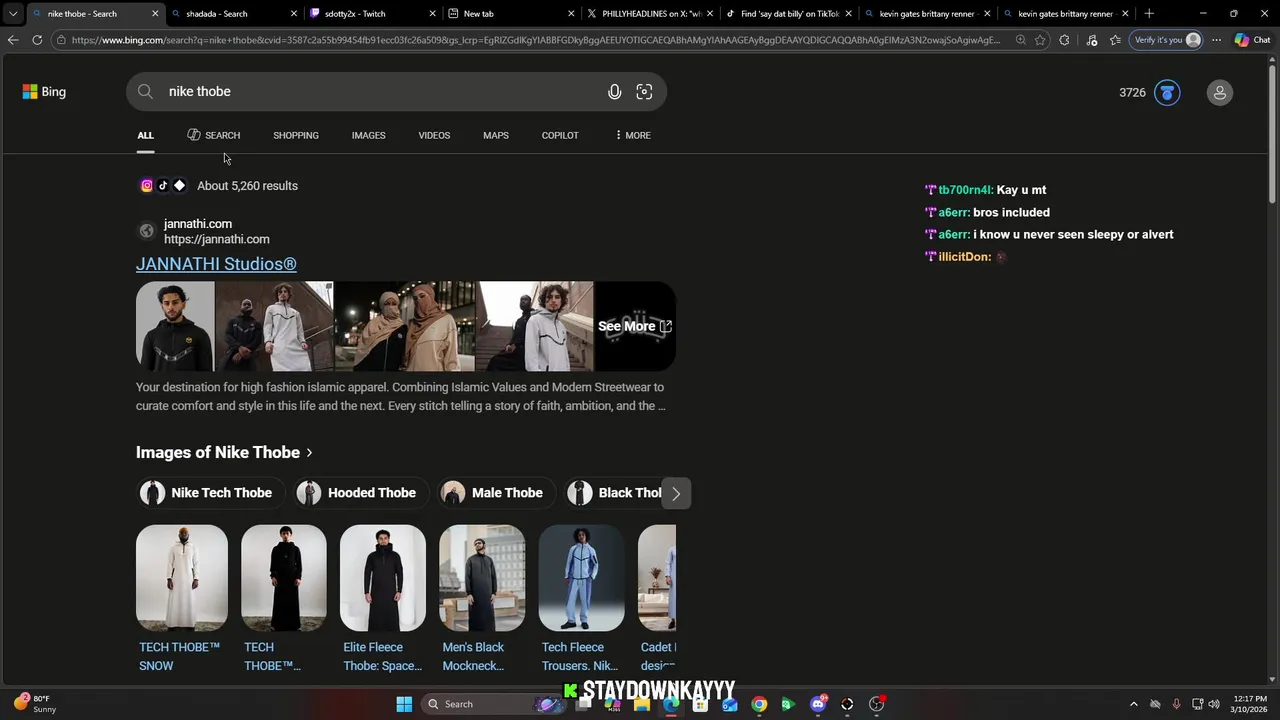Show hidden system tray icons
Image resolution: width=1280 pixels, height=720 pixels.
[x=1133, y=704]
